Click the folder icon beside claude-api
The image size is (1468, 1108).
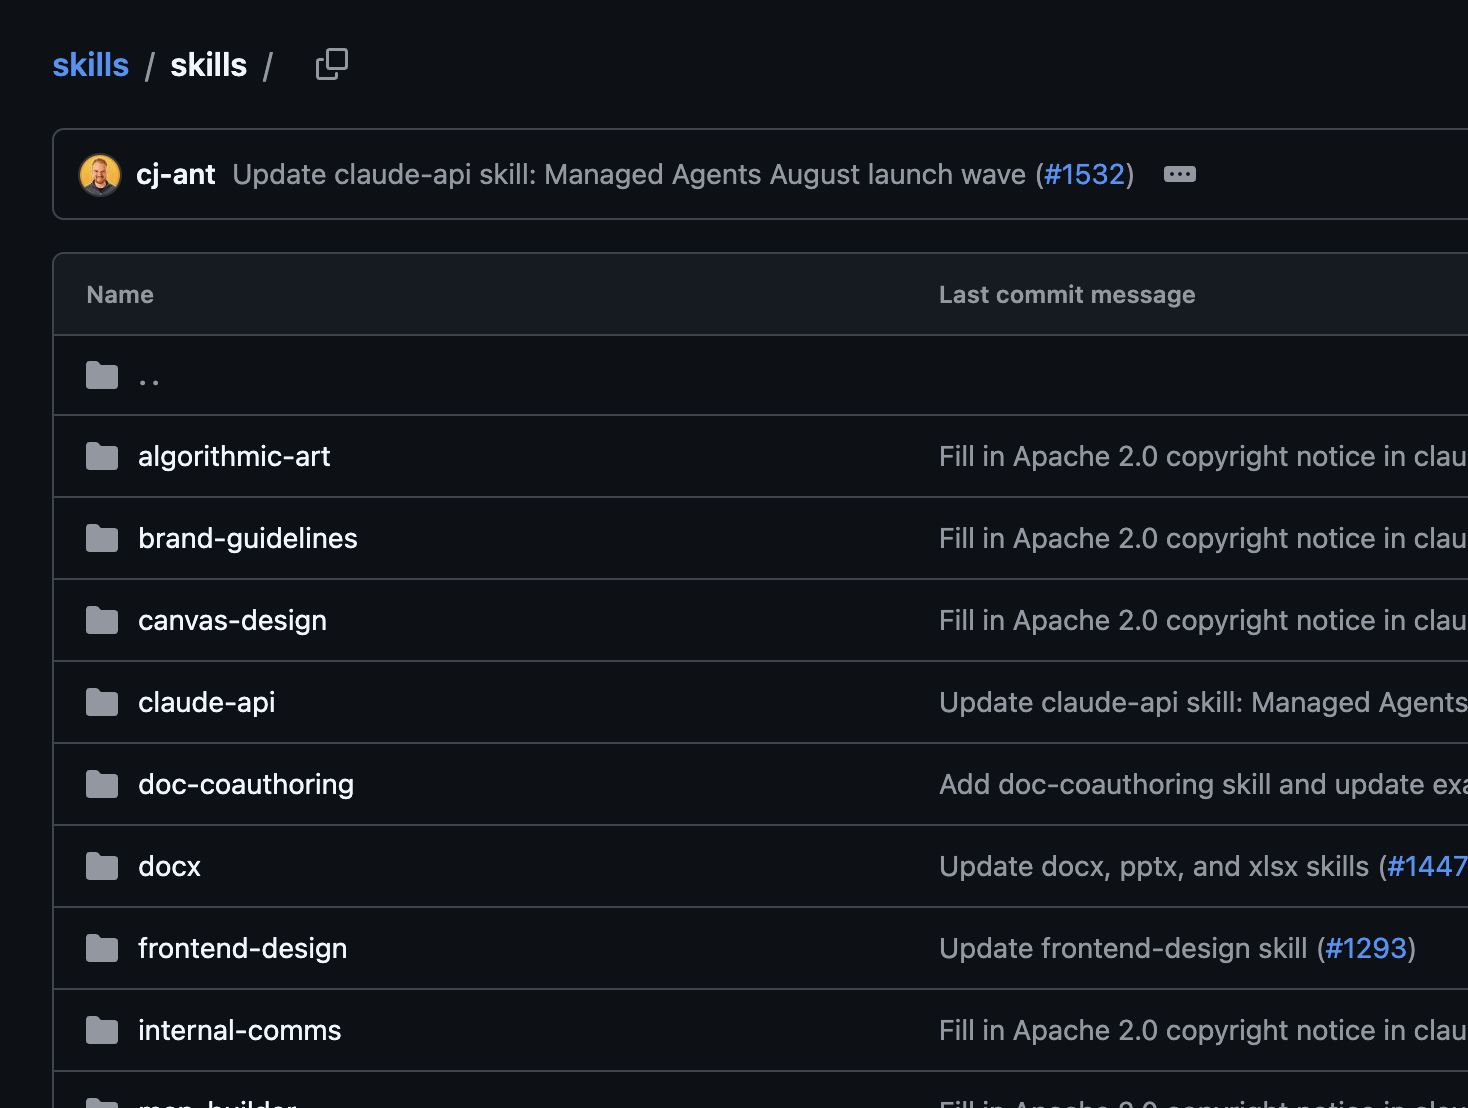tap(102, 702)
